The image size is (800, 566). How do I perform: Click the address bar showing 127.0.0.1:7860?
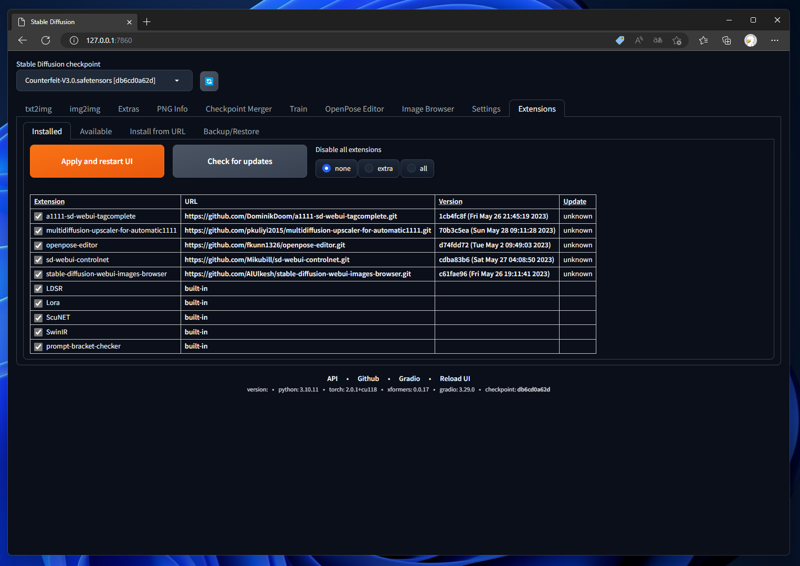click(300, 41)
